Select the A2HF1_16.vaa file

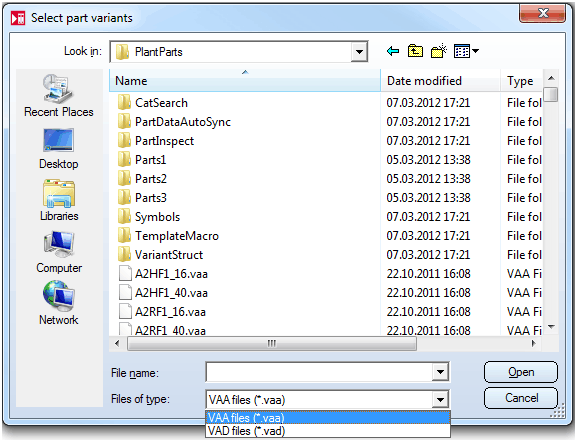coord(171,274)
